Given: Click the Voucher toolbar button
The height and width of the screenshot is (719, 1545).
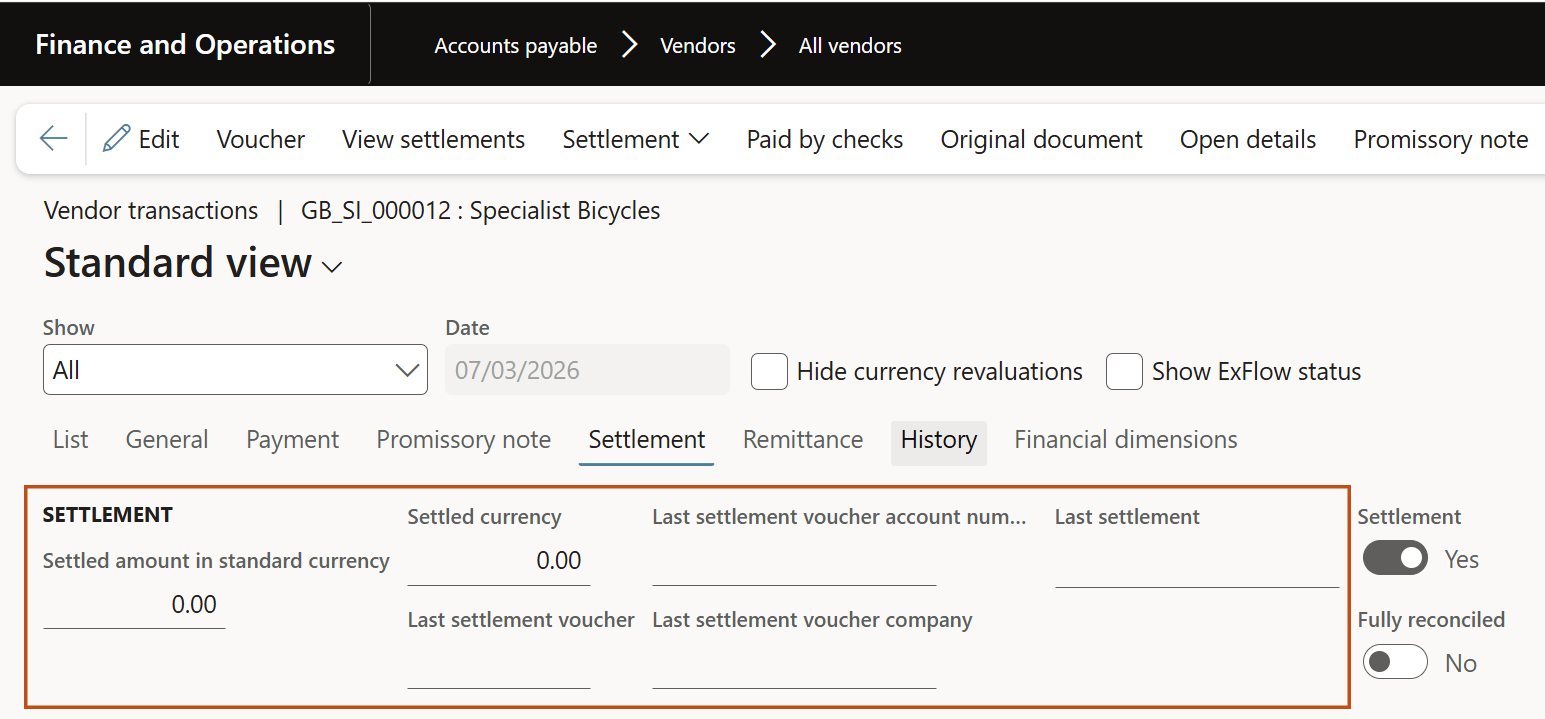Looking at the screenshot, I should click(x=261, y=139).
